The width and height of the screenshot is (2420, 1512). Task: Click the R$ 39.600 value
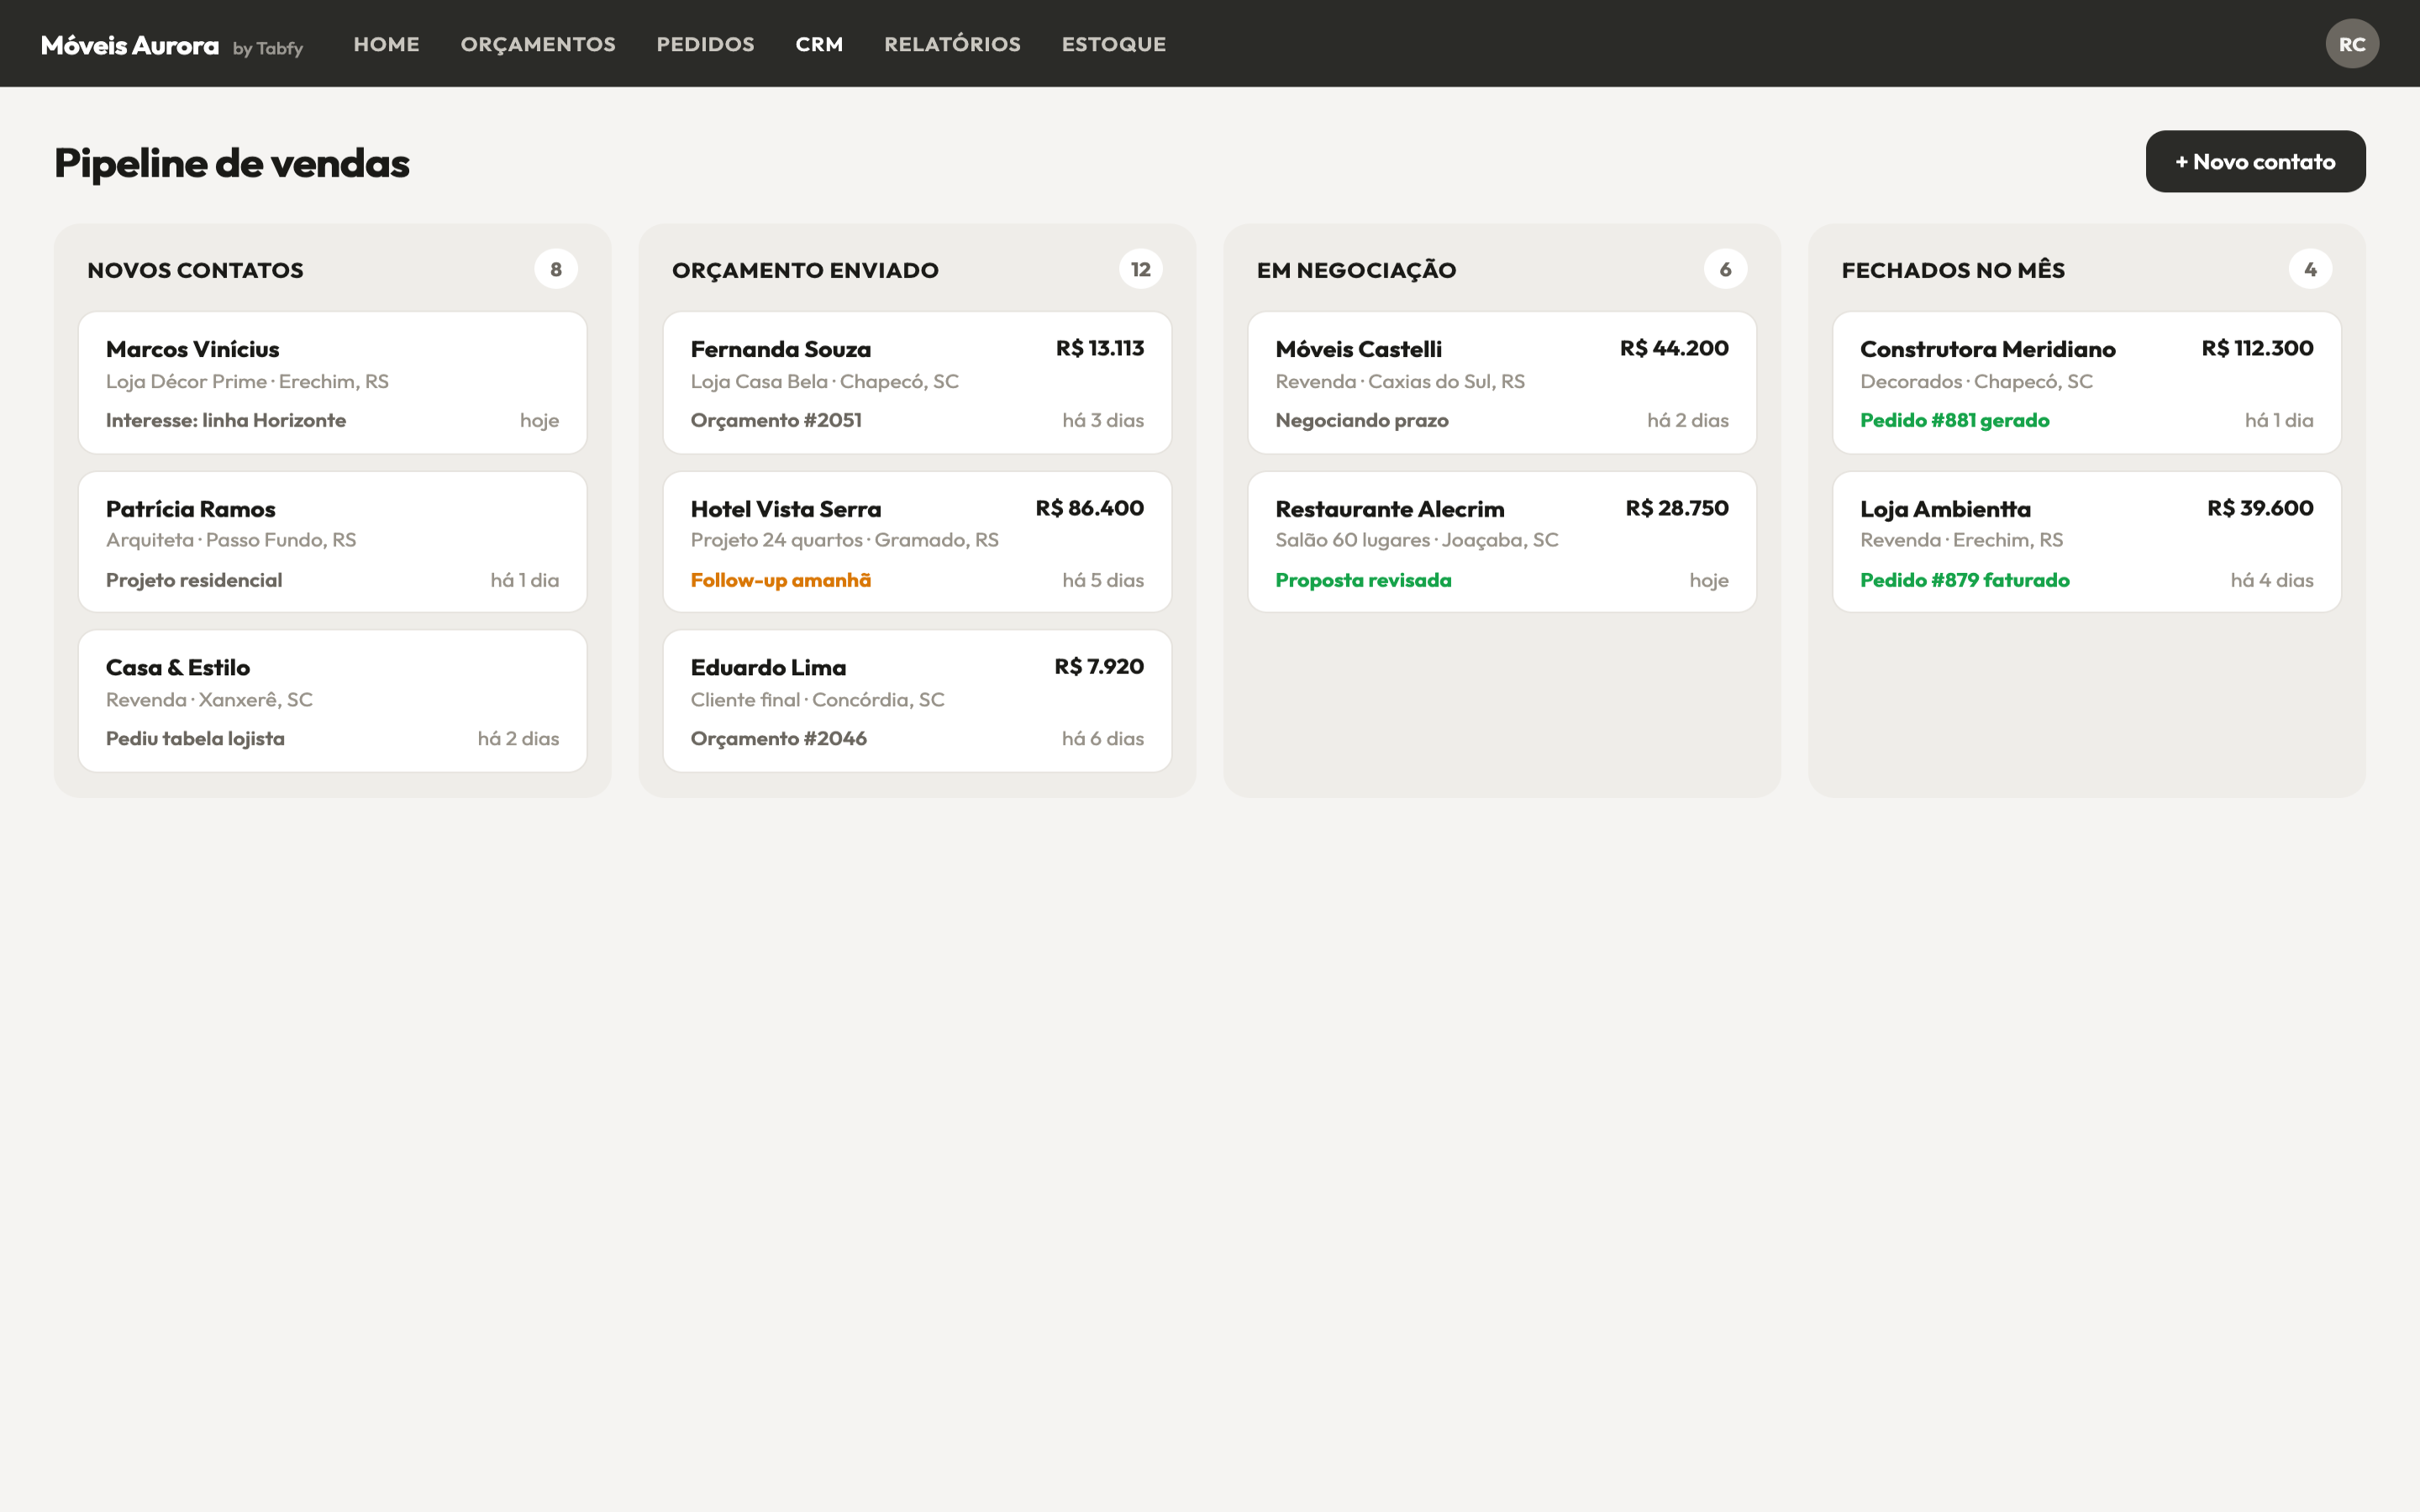click(2260, 508)
